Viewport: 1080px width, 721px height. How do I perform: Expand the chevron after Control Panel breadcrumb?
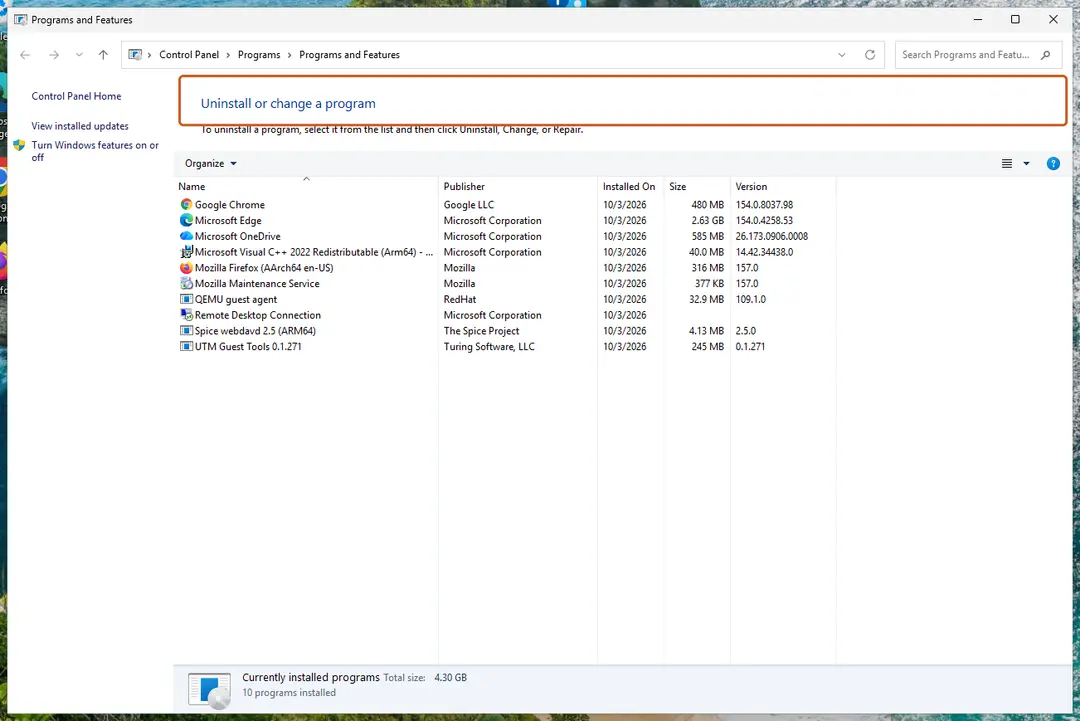tap(228, 54)
